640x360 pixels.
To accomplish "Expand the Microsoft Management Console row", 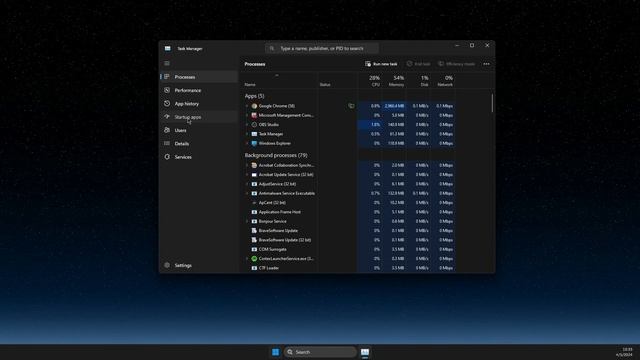I will pos(247,115).
